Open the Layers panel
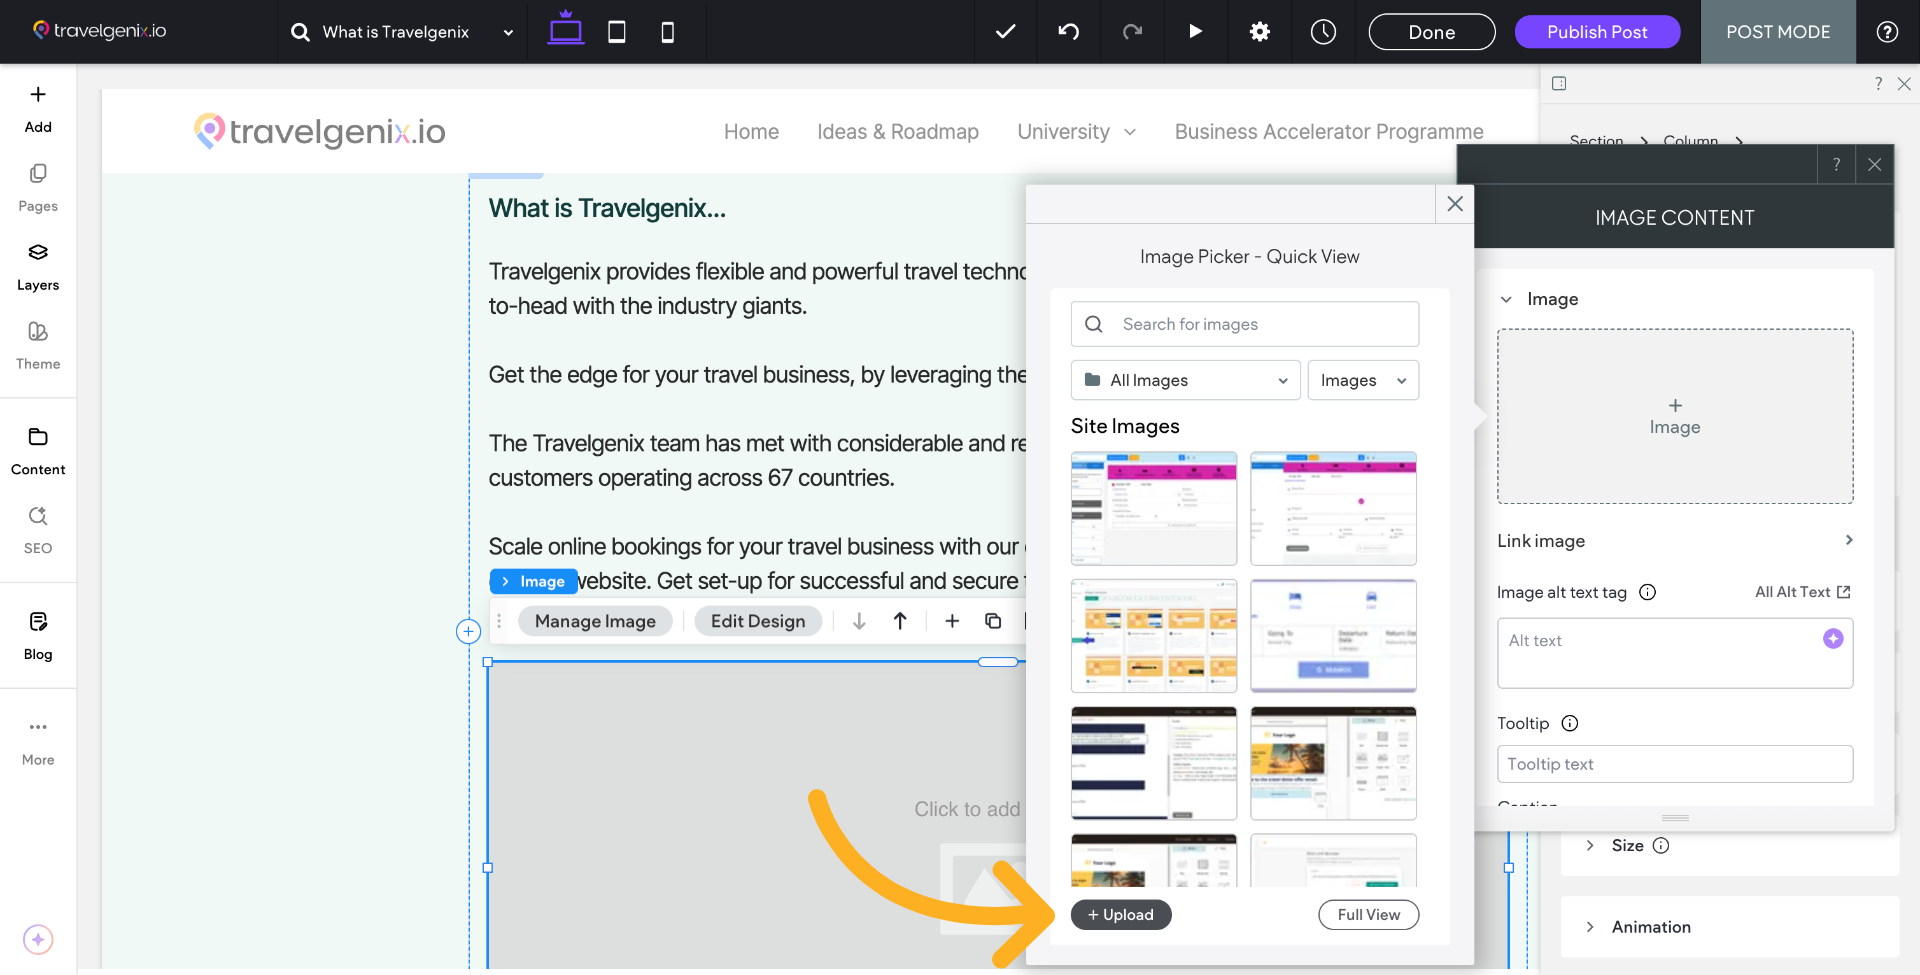 [x=38, y=266]
